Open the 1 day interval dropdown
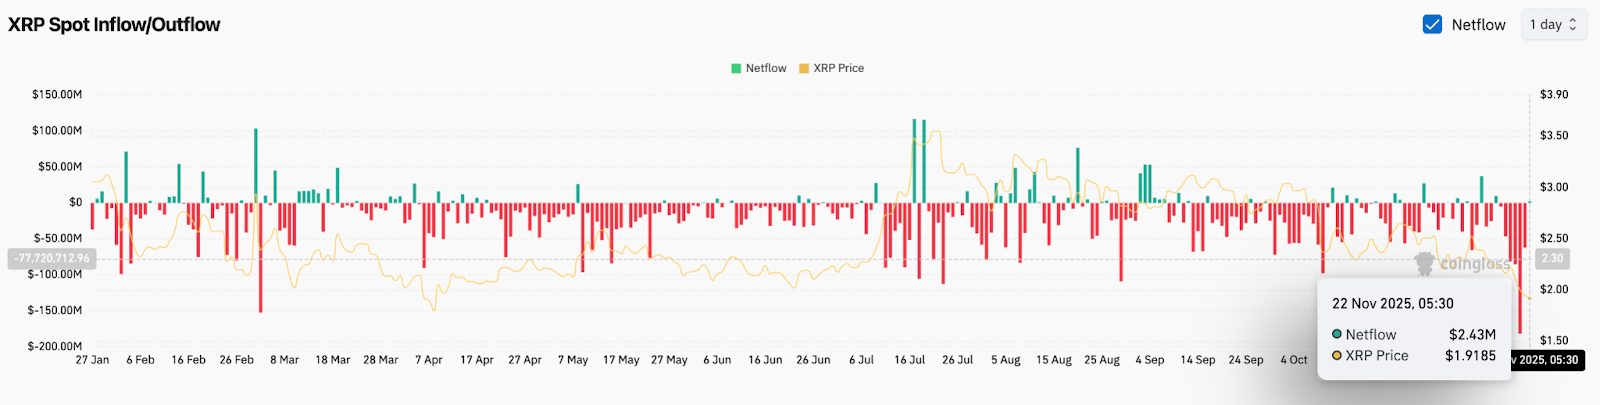This screenshot has width=1600, height=405. click(x=1552, y=25)
